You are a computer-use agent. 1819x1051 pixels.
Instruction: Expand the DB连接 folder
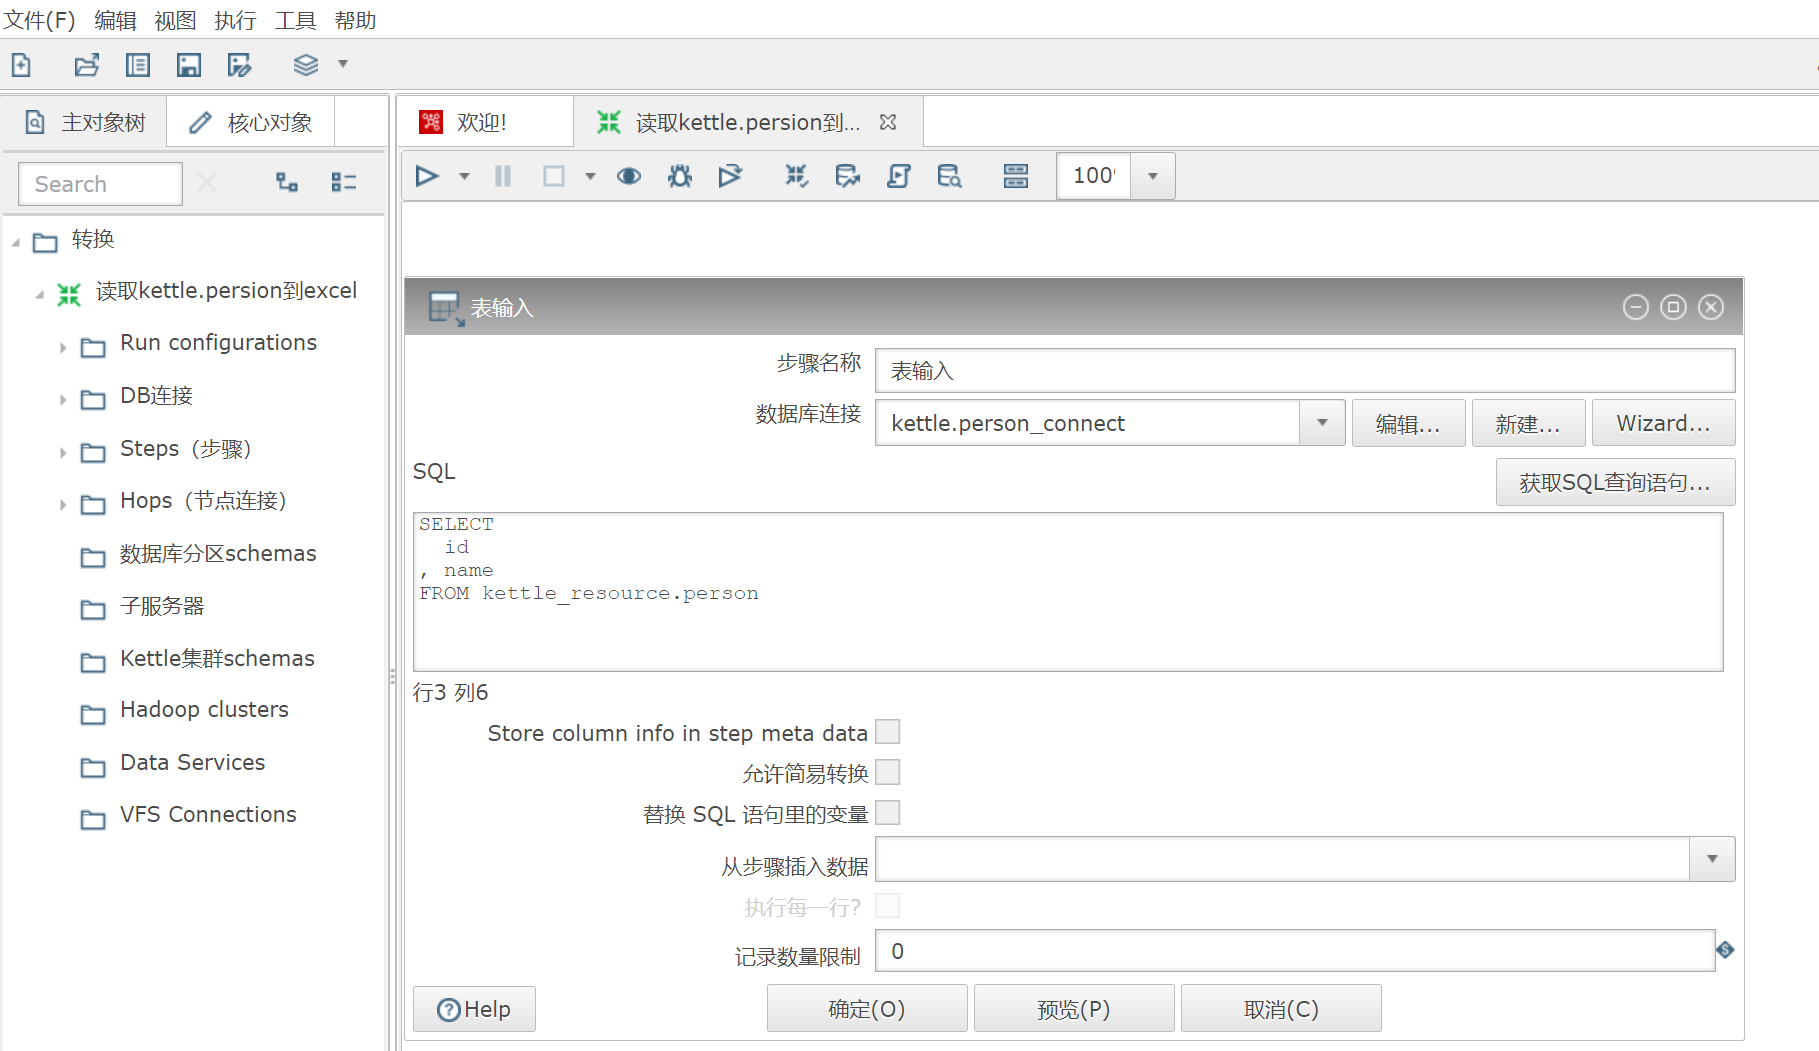62,399
